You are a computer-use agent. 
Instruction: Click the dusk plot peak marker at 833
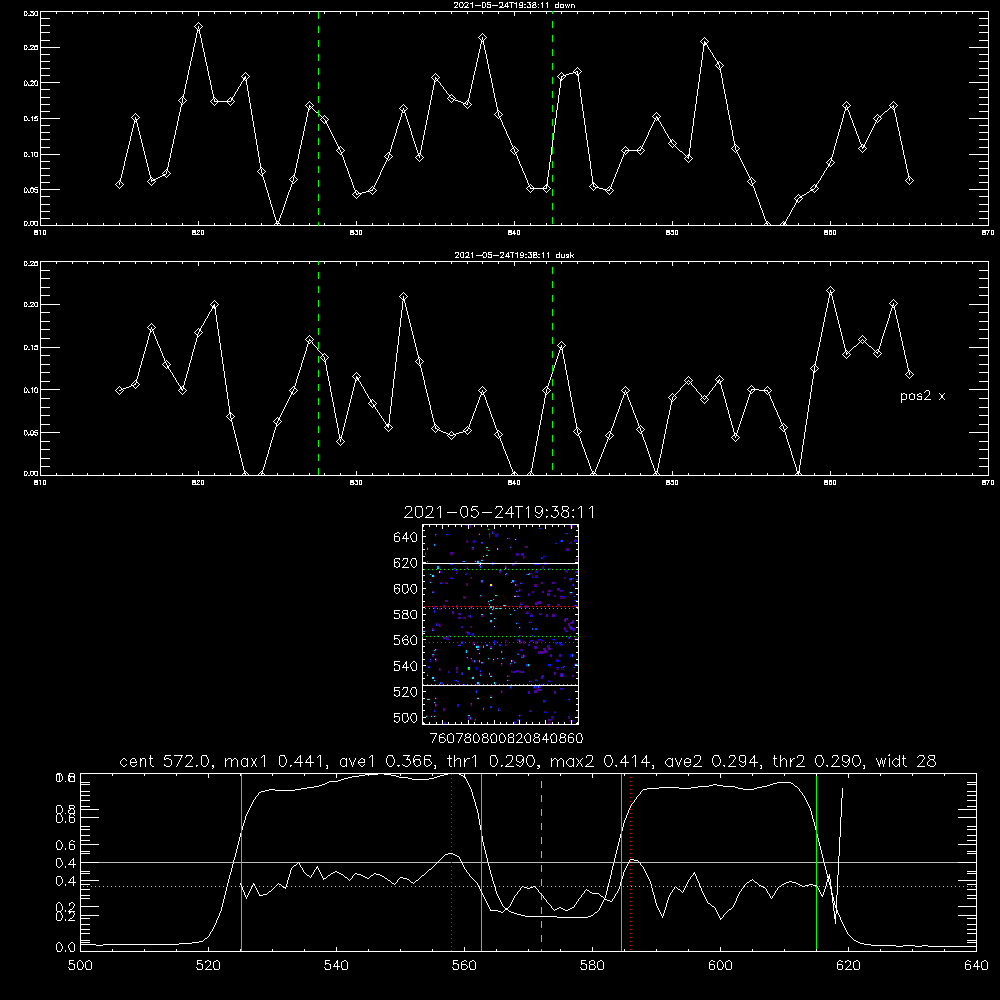[404, 297]
